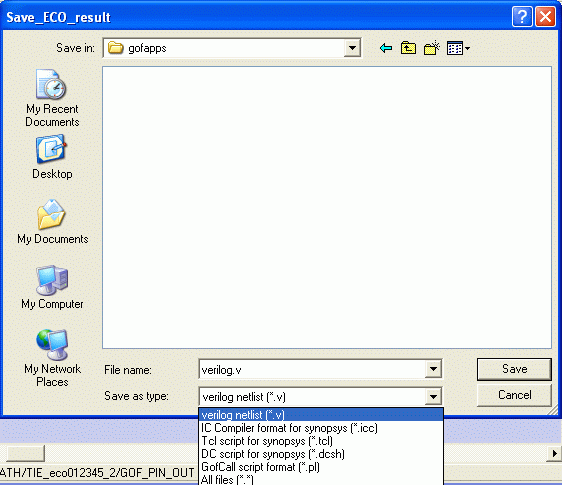This screenshot has width=562, height=485.
Task: Click the Help question mark icon
Action: (522, 16)
